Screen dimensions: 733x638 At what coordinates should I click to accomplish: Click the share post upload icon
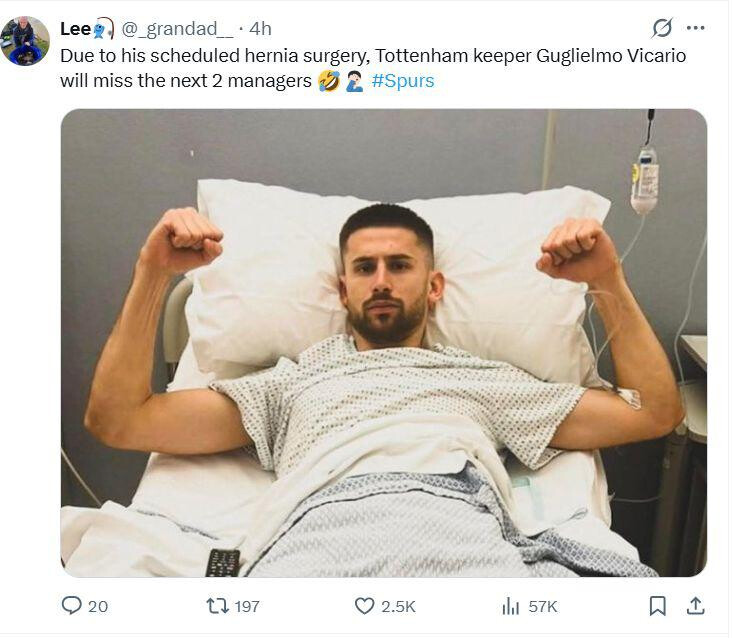(x=696, y=606)
